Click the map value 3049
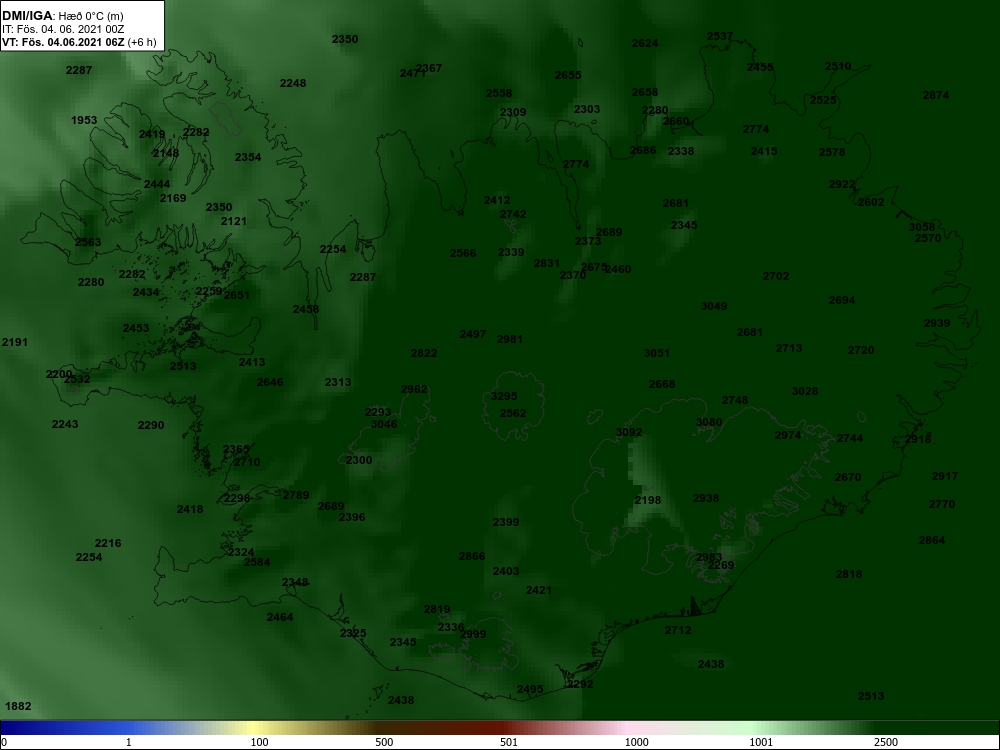 714,306
